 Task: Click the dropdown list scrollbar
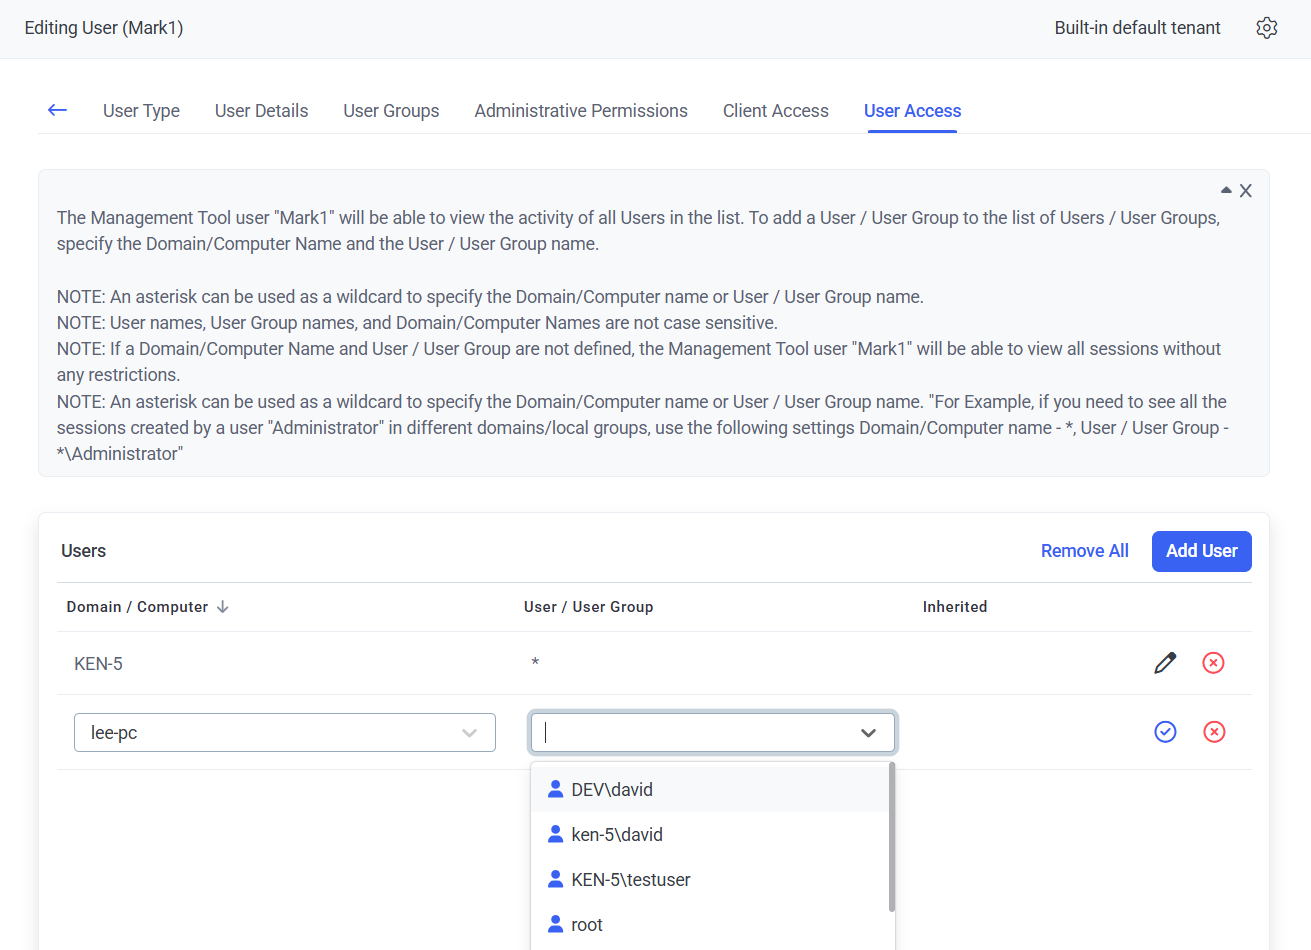point(891,838)
